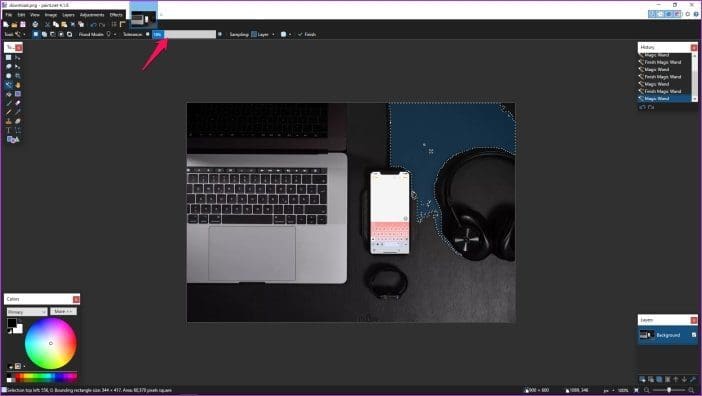Set selection mode to Intersect
Image resolution: width=702 pixels, height=396 pixels.
61,34
